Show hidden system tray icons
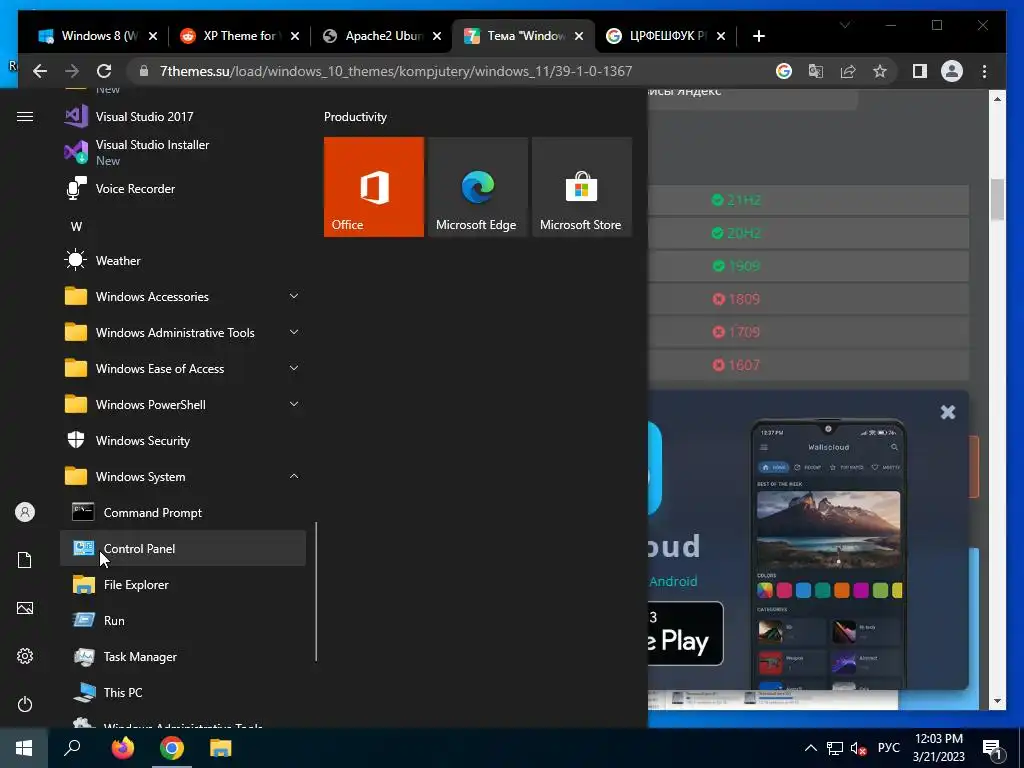 (810, 748)
